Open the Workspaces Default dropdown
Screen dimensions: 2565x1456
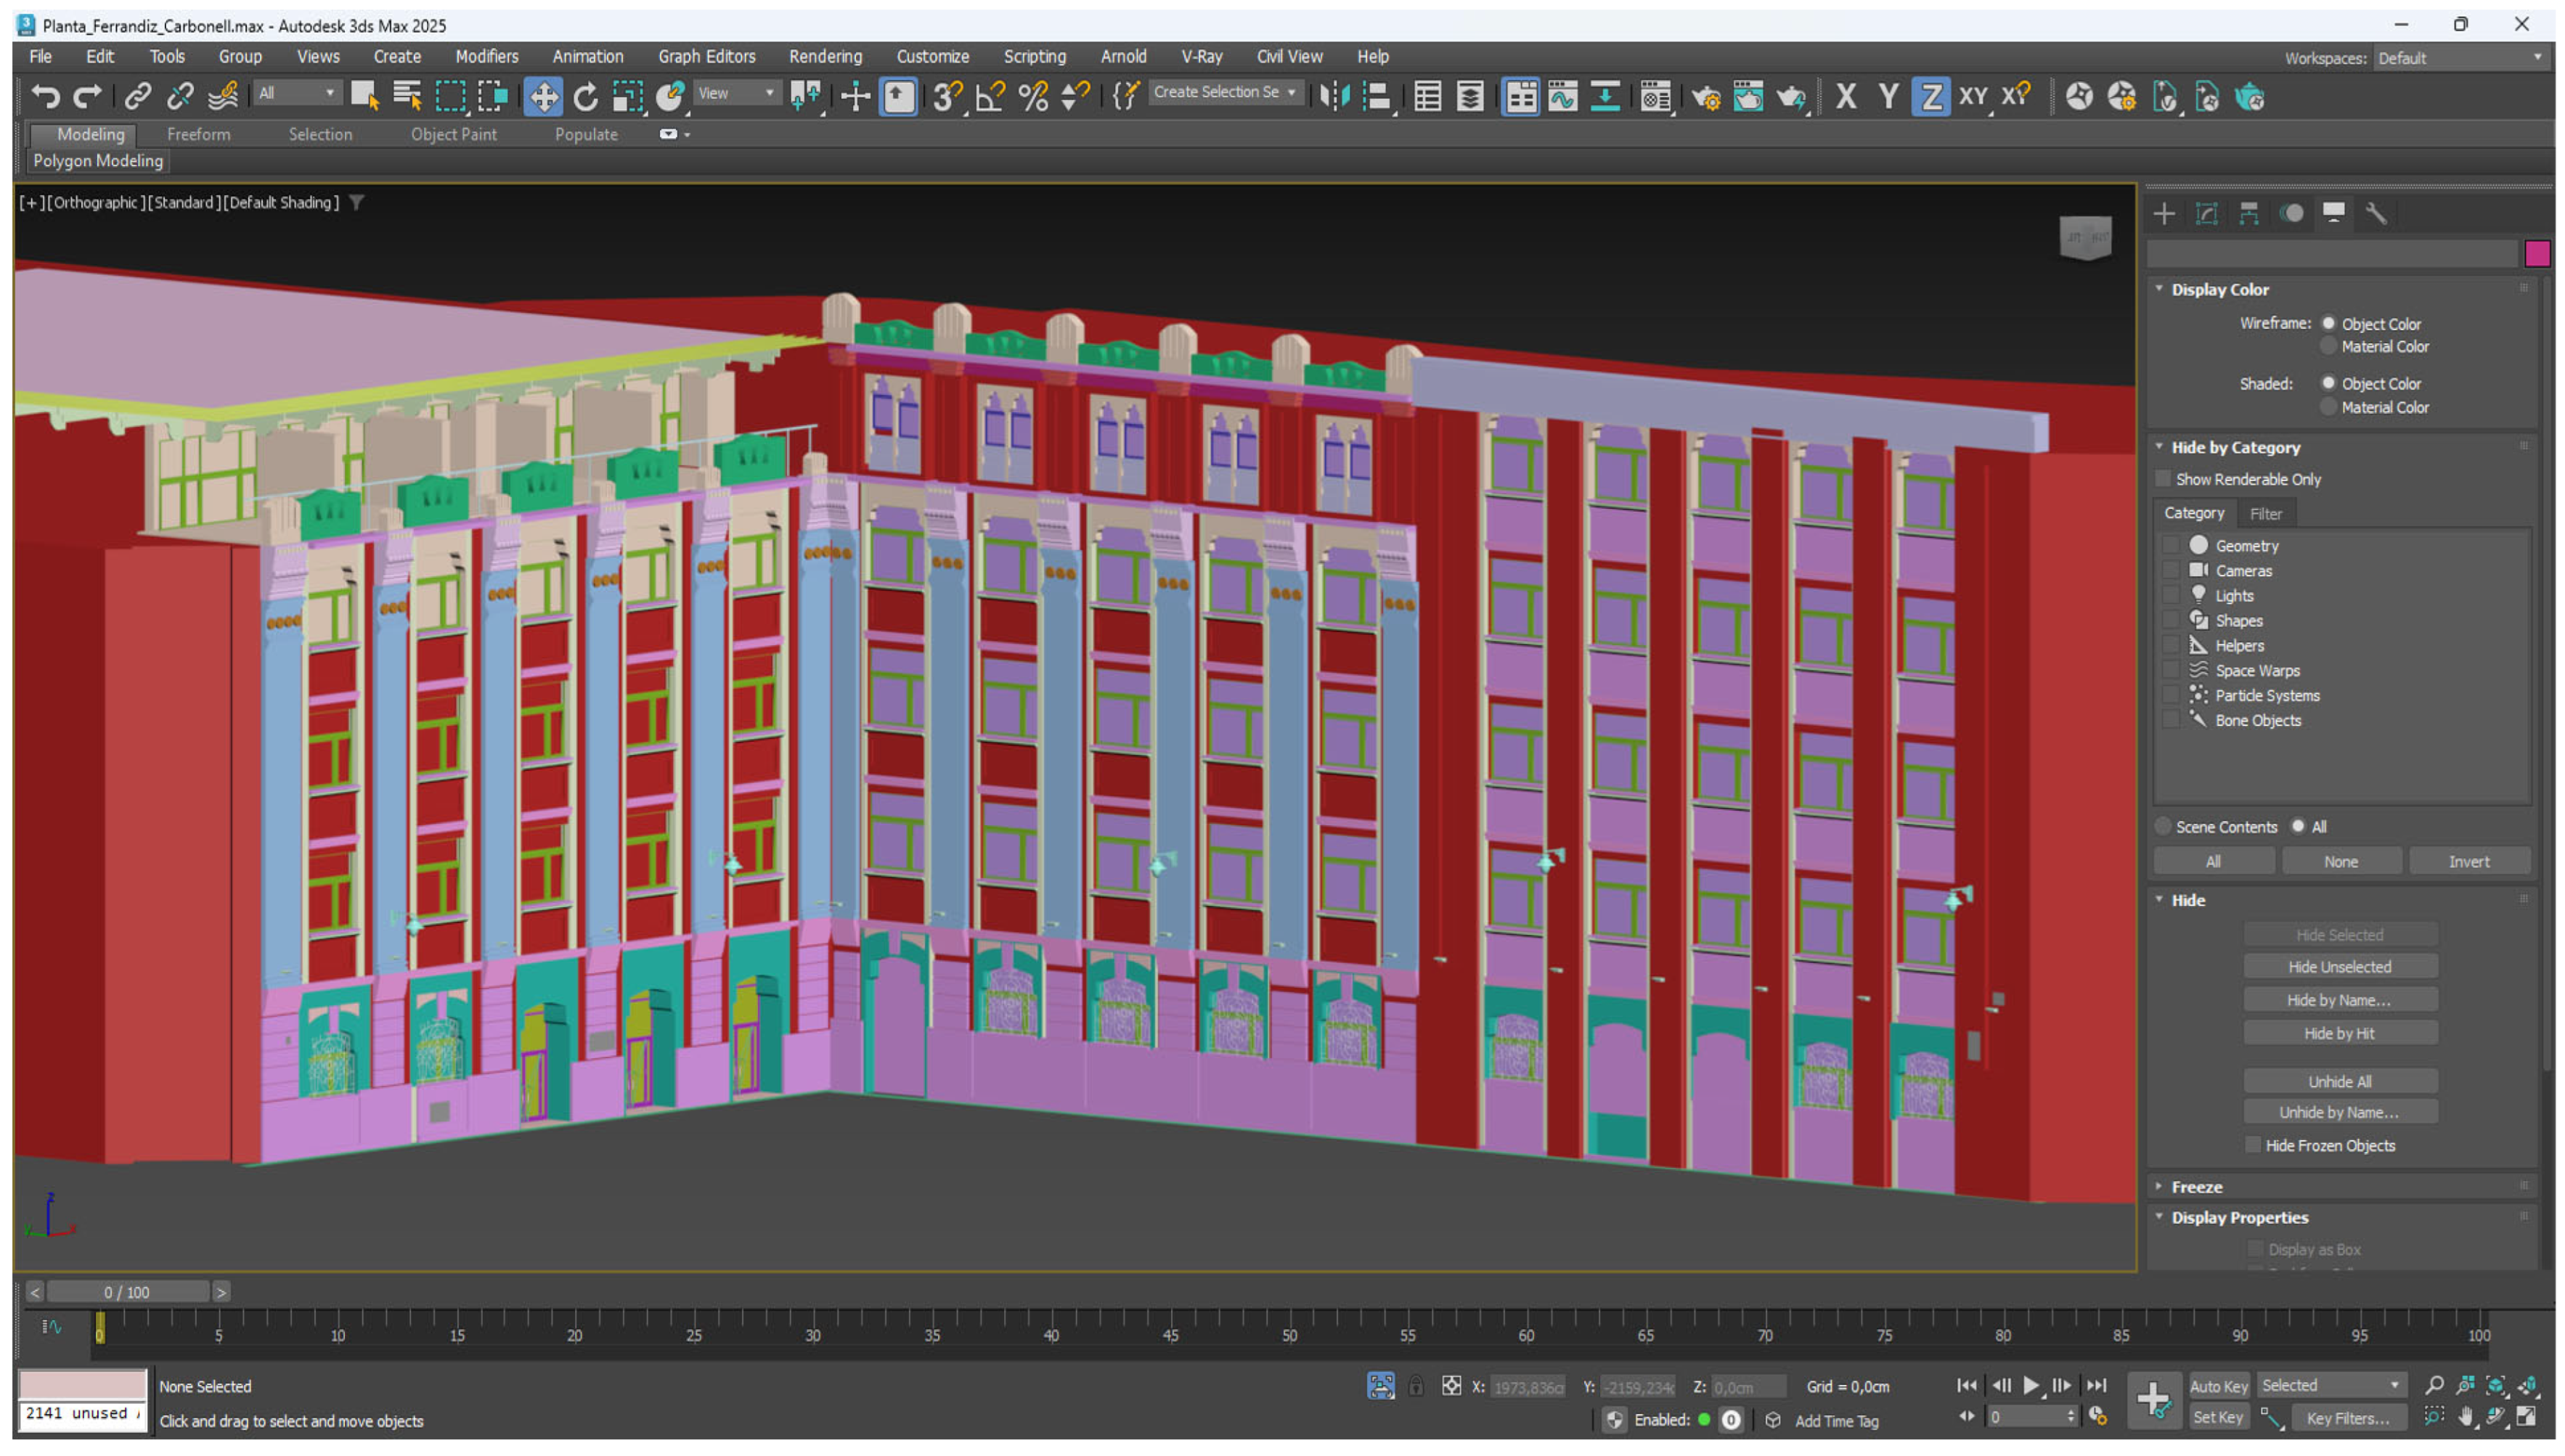2459,58
